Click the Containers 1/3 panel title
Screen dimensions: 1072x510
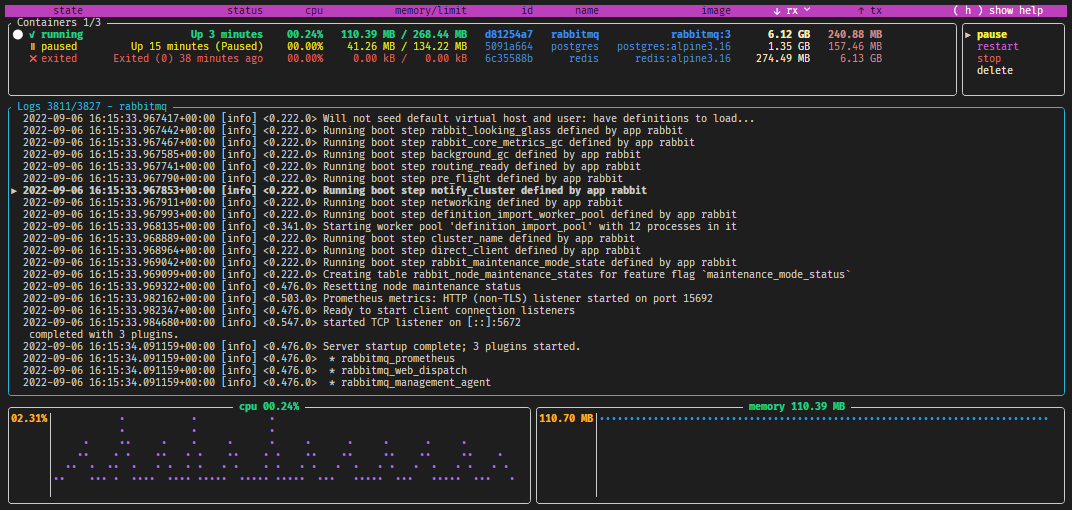coord(57,23)
